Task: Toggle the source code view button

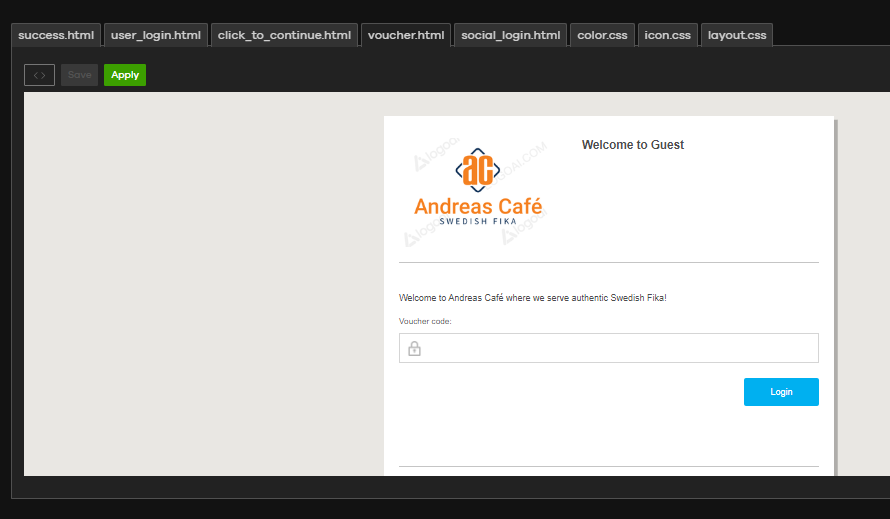Action: point(39,75)
